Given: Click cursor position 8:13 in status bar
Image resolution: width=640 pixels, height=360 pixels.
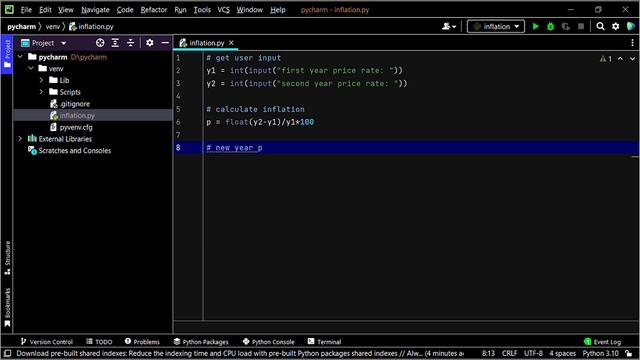Looking at the screenshot, I should click(488, 353).
